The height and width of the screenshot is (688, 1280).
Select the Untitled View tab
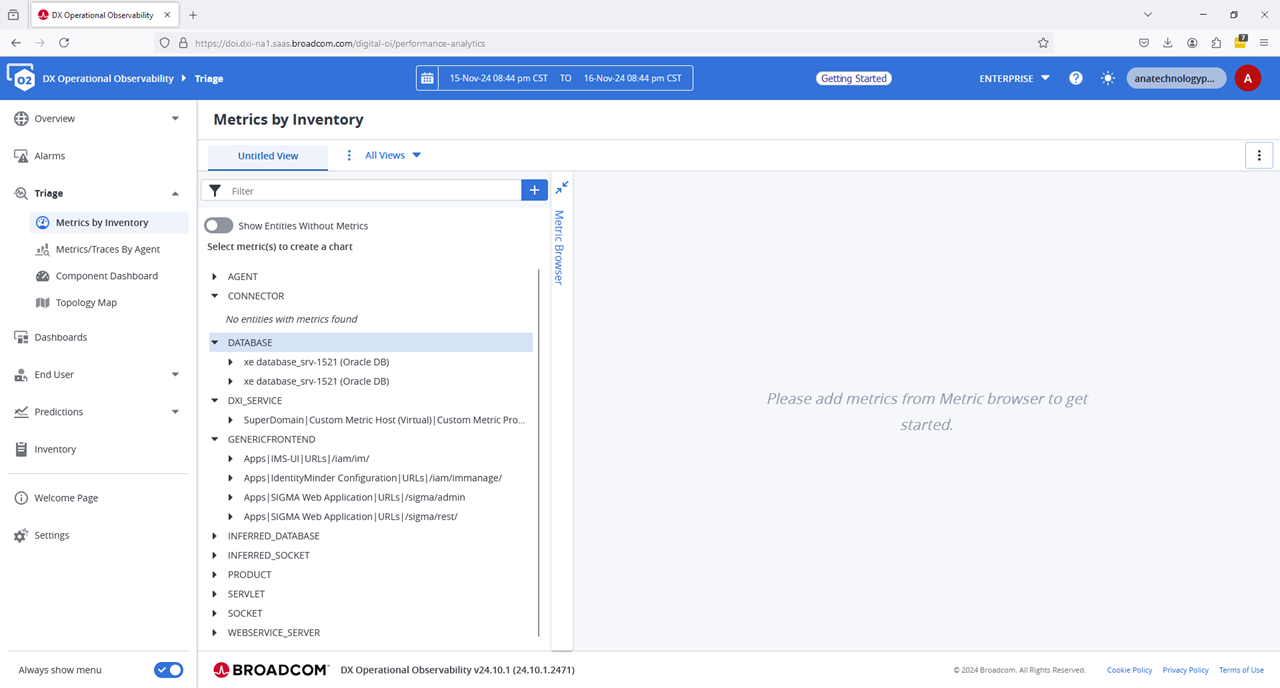click(268, 156)
